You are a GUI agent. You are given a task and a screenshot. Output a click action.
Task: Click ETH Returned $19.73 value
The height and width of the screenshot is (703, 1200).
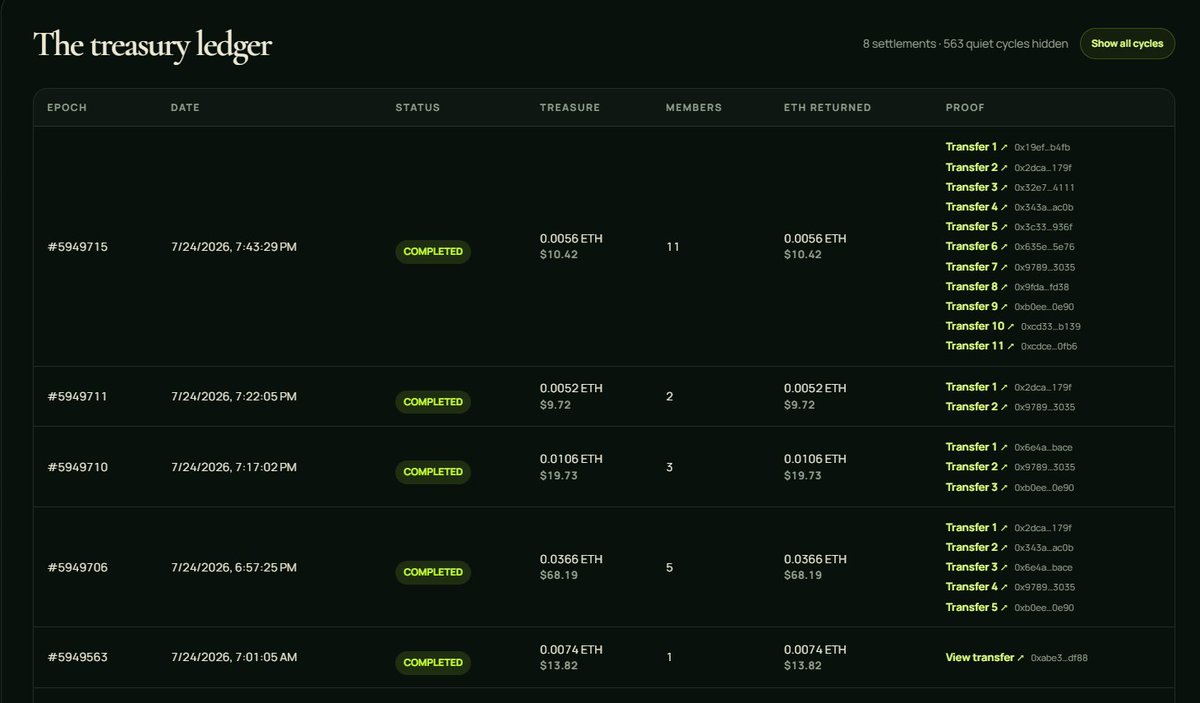tap(803, 475)
